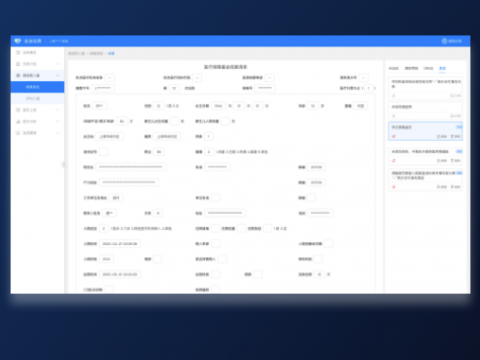This screenshot has width=480, height=360.
Task: Expand the second sidebar menu group
Action: (x=37, y=64)
